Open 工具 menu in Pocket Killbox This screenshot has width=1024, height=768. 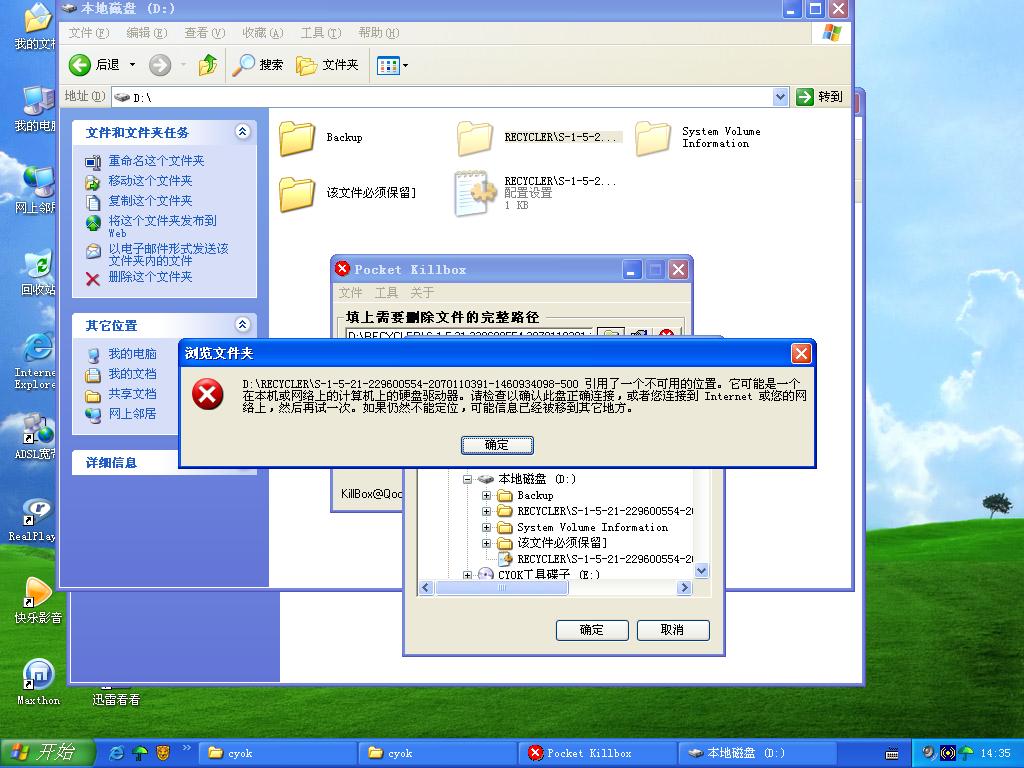pyautogui.click(x=386, y=293)
